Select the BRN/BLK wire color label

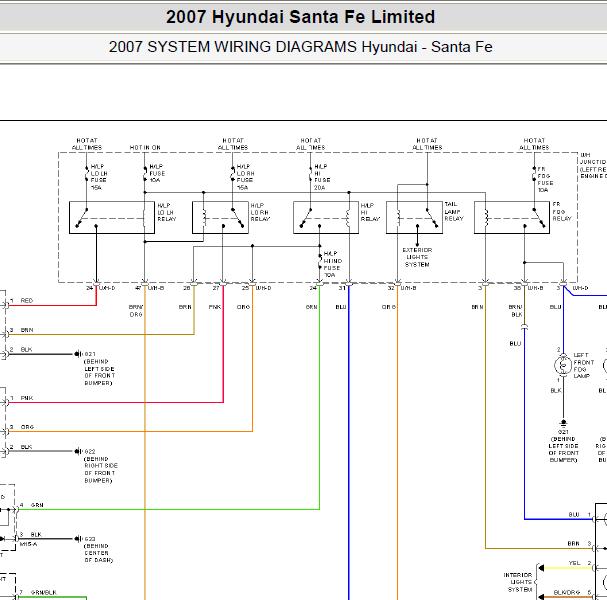516,311
